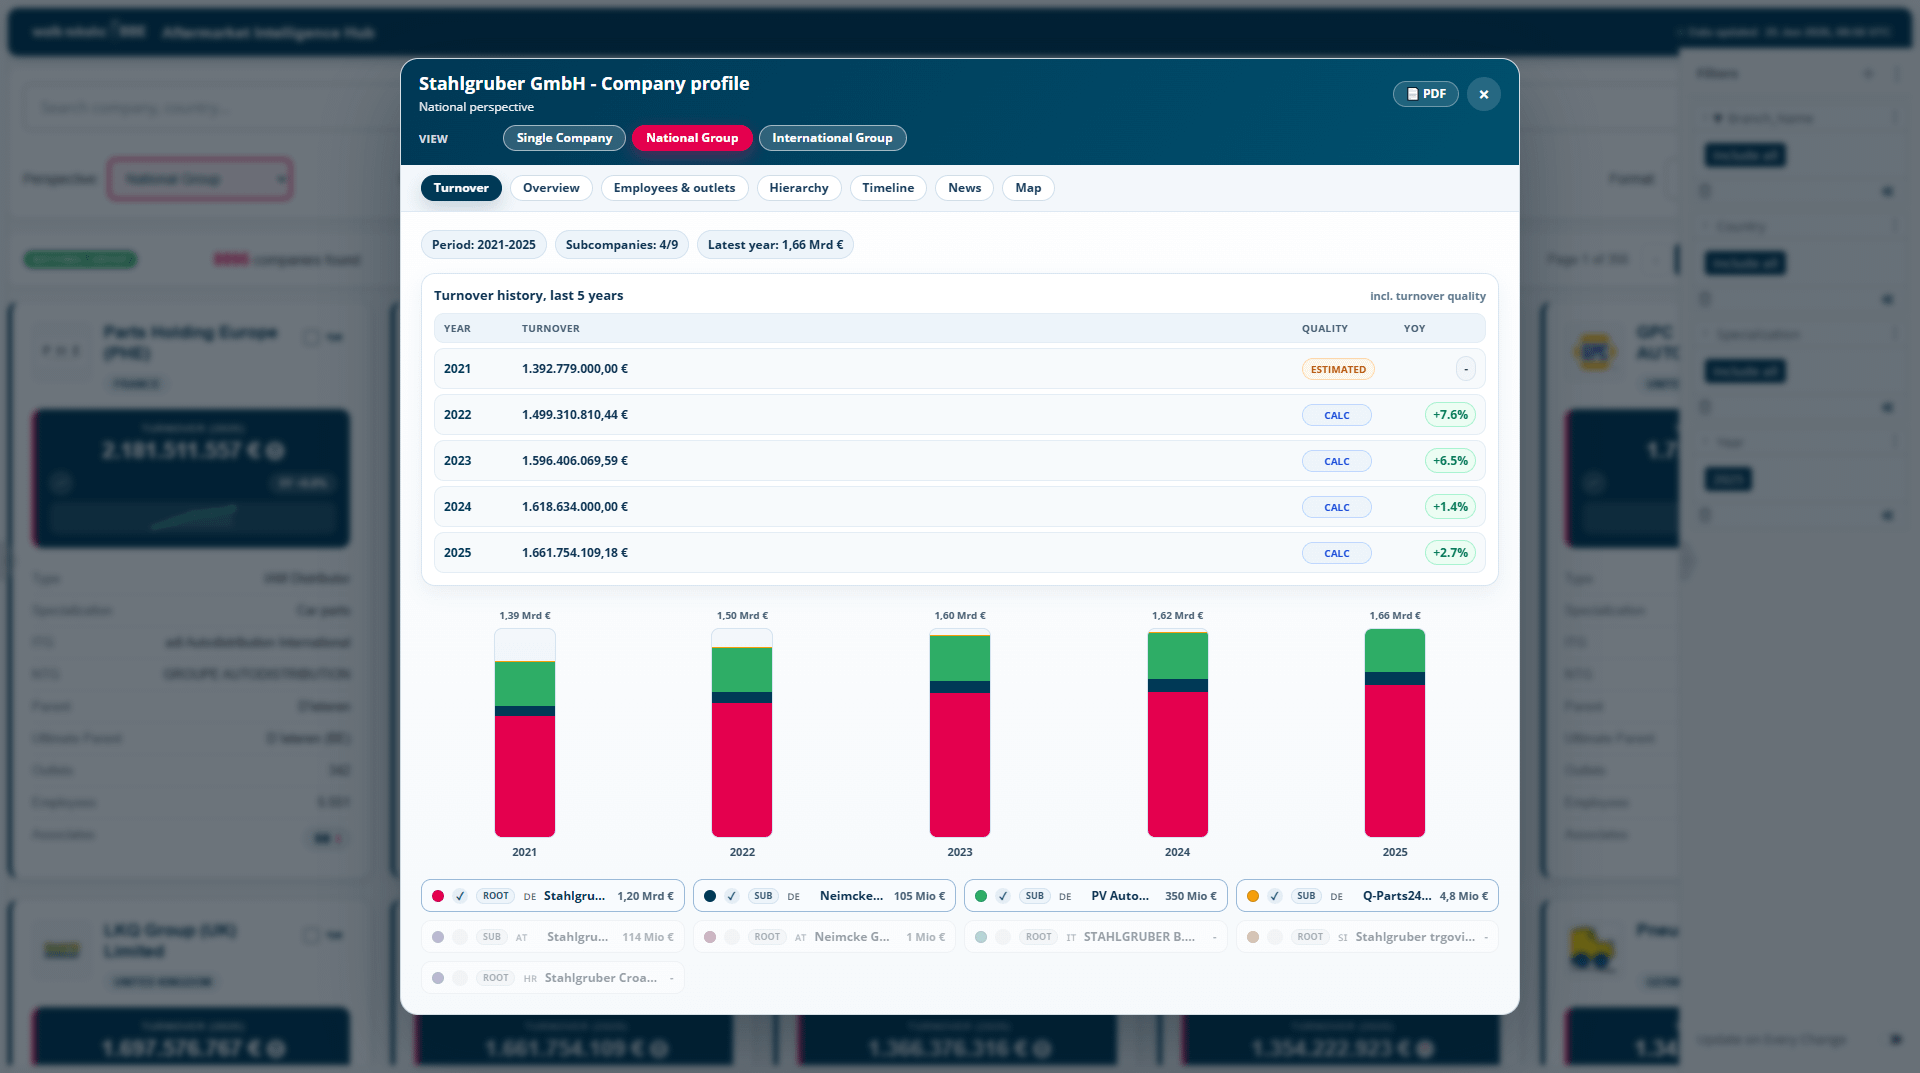
Task: Toggle the Neimcke SUB DE checkmark
Action: click(x=732, y=896)
